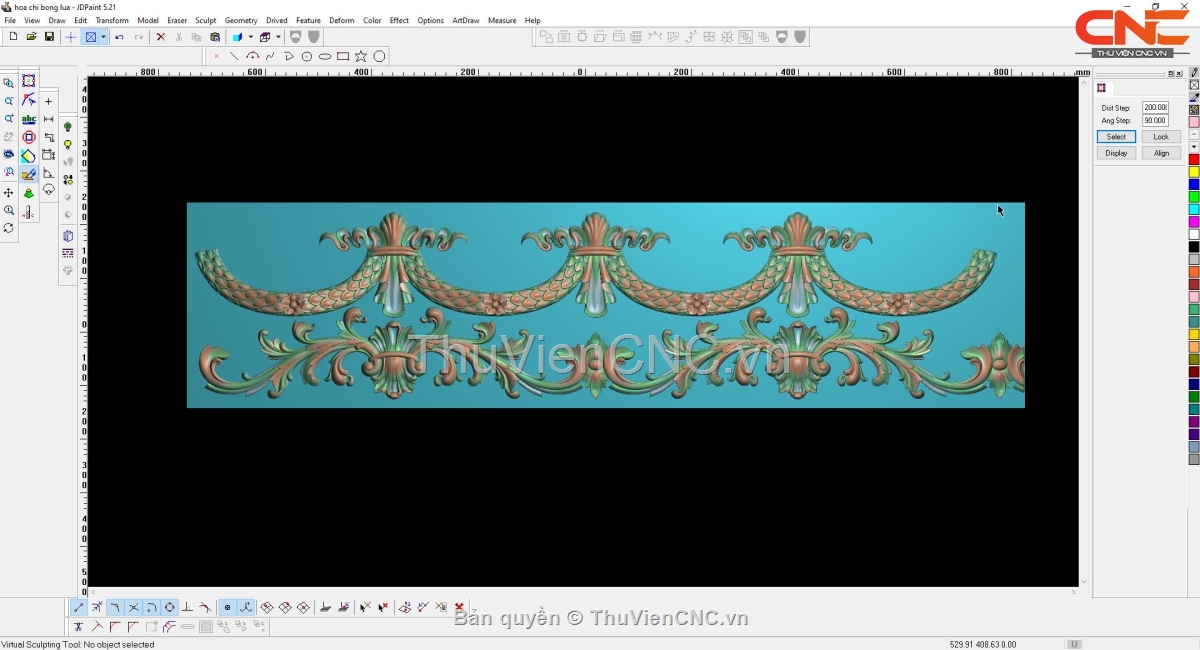Image resolution: width=1200 pixels, height=650 pixels.
Task: Activate the abc text tool
Action: 29,119
